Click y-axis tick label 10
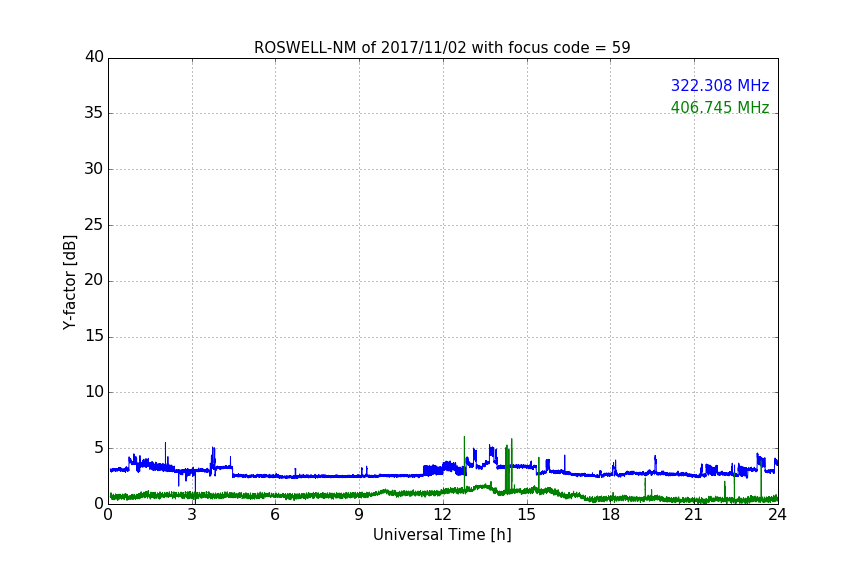 pos(94,392)
